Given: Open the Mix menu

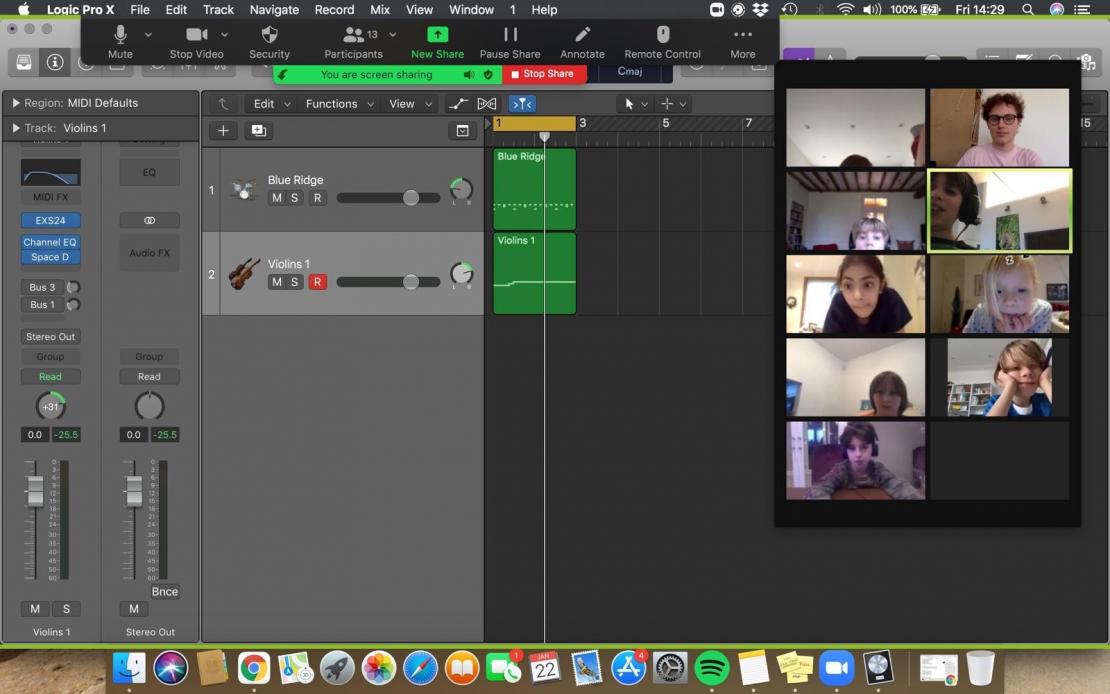Looking at the screenshot, I should (x=380, y=9).
